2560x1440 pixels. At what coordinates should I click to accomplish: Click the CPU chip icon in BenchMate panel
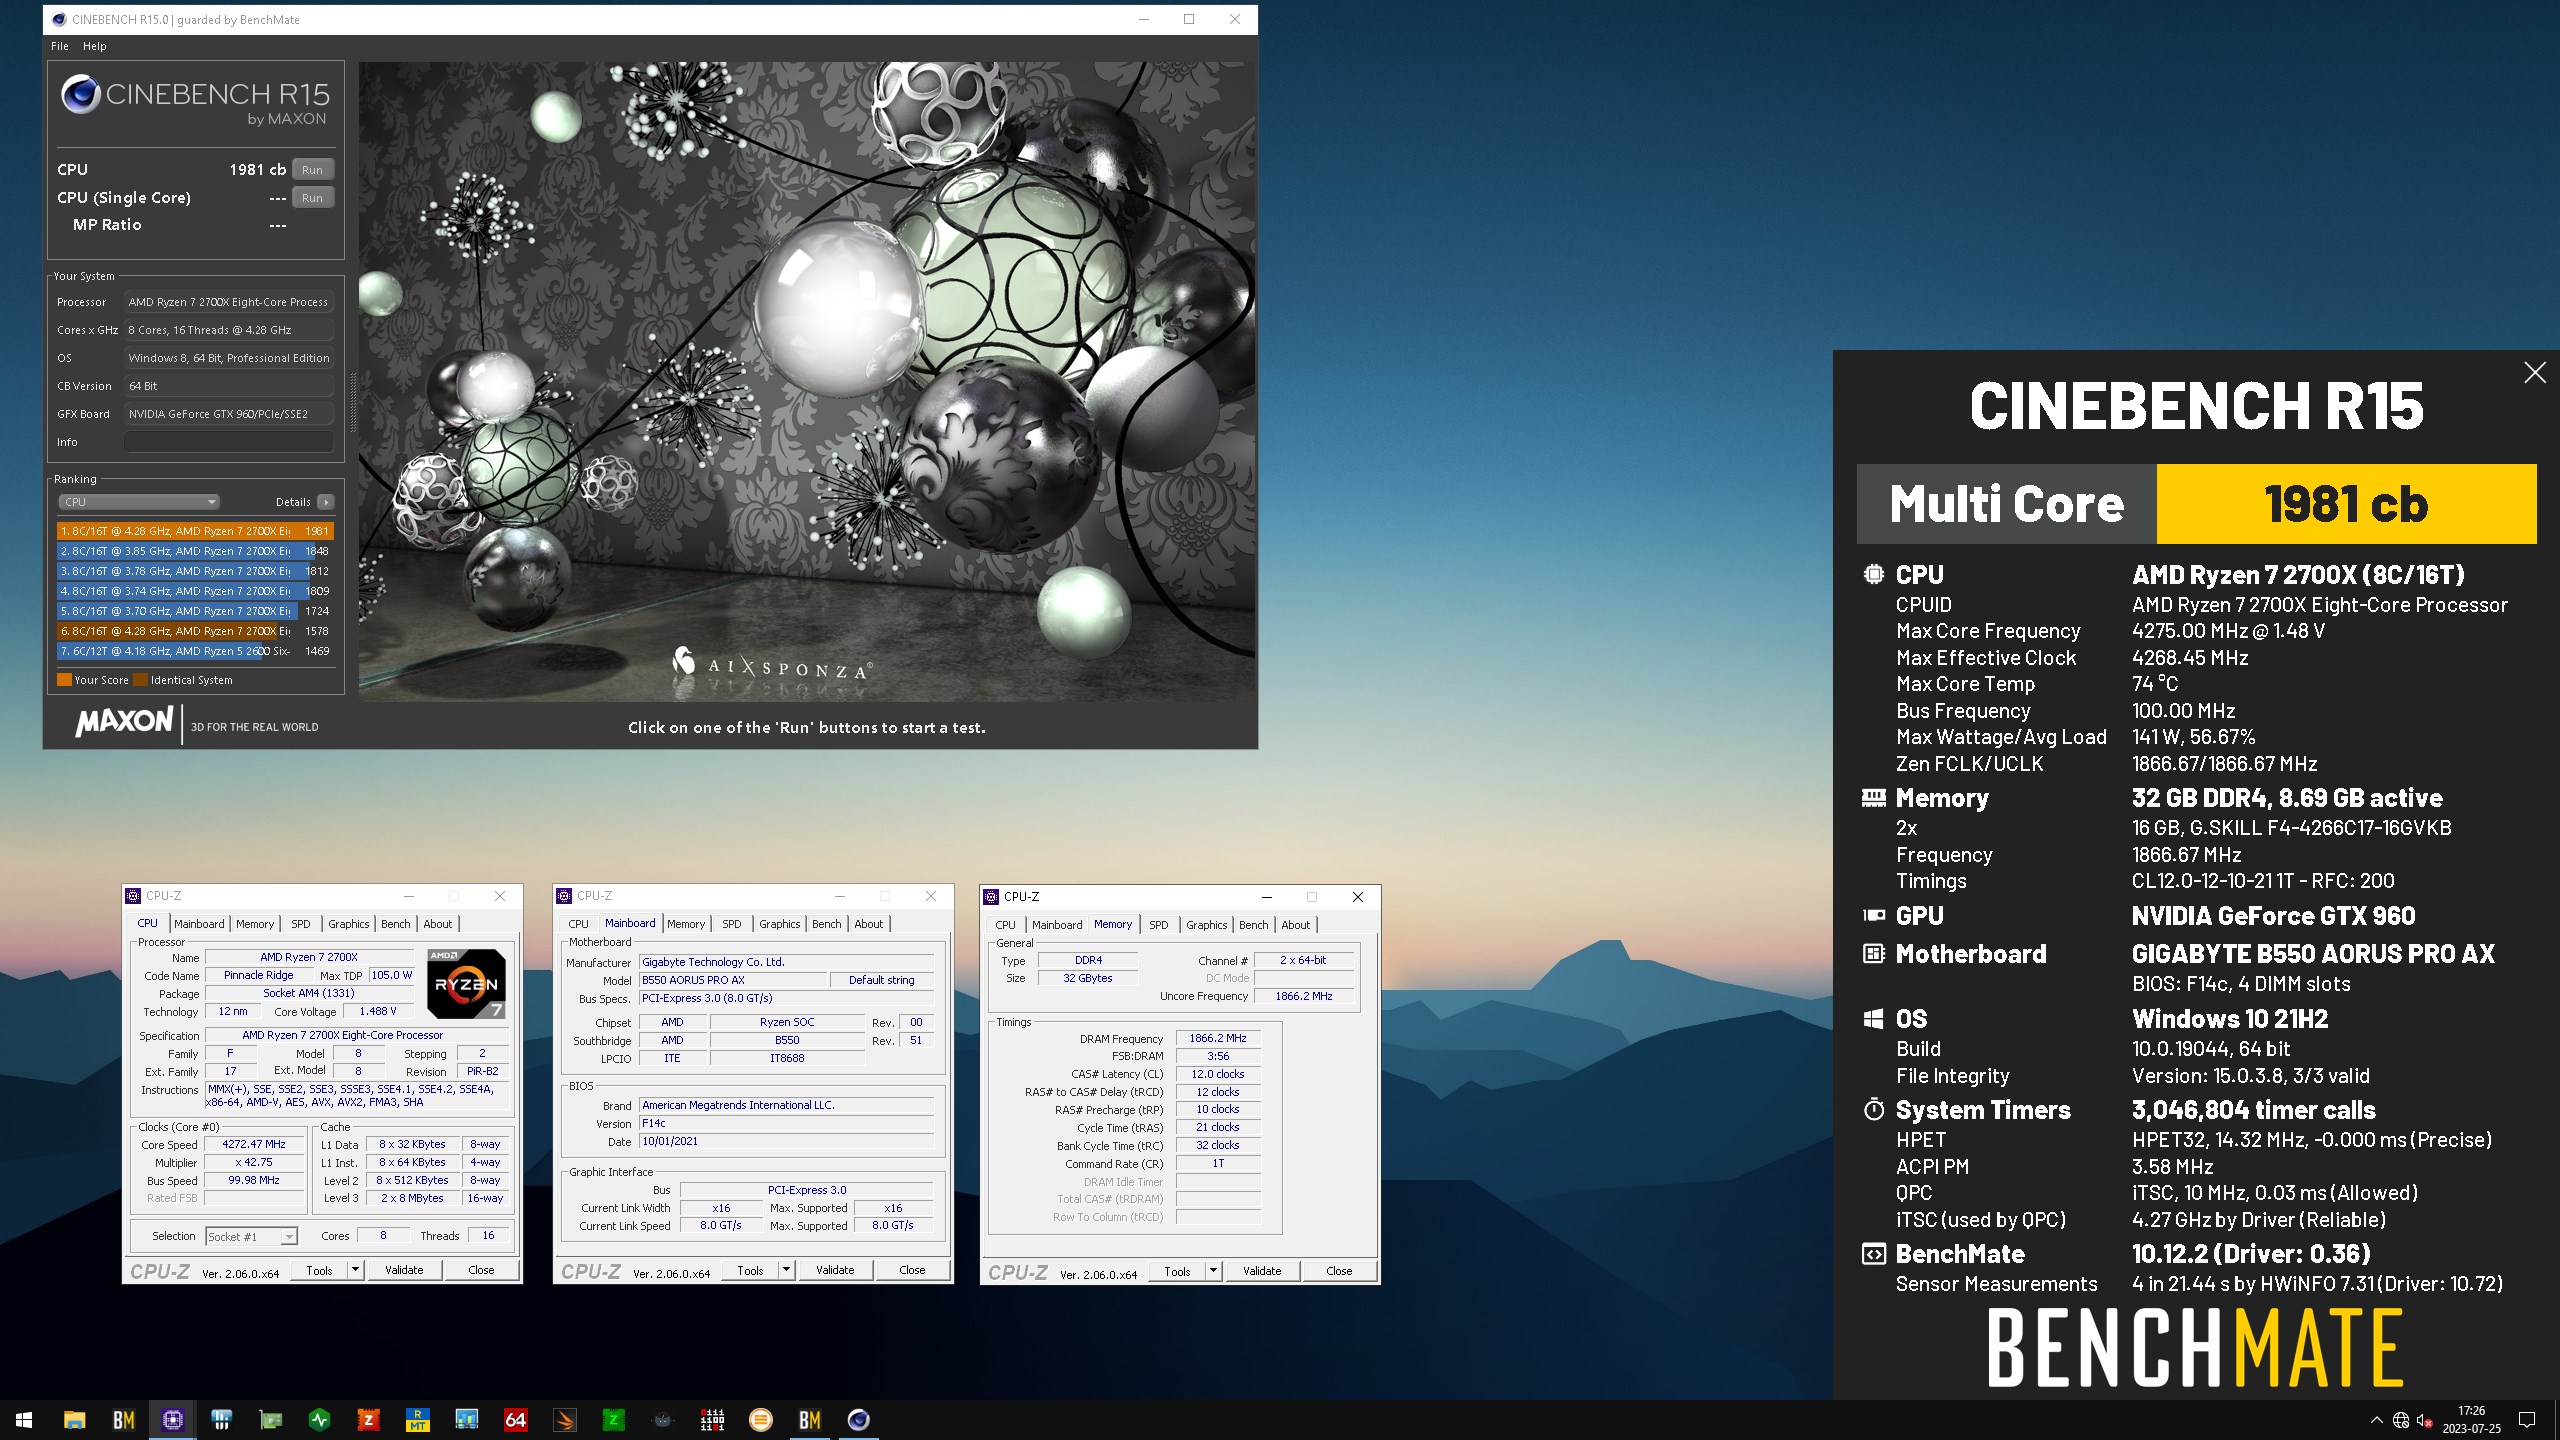[1873, 574]
